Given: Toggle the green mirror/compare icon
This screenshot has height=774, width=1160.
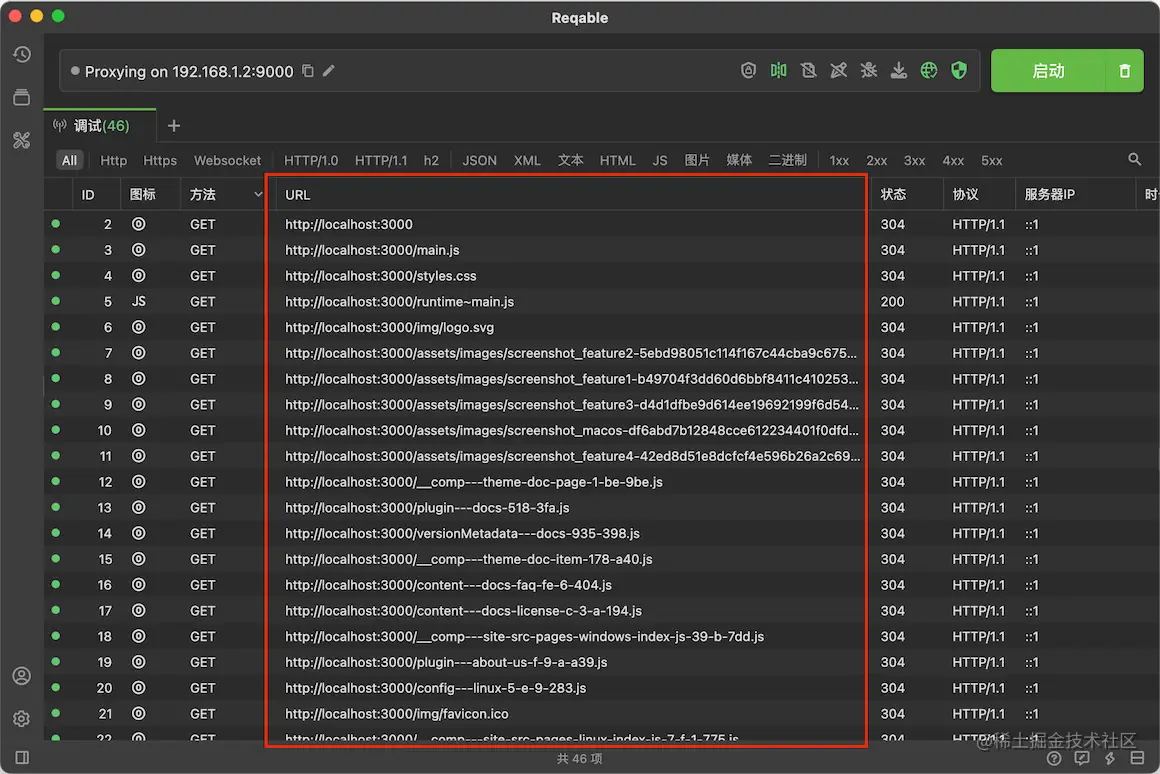Looking at the screenshot, I should tap(778, 70).
